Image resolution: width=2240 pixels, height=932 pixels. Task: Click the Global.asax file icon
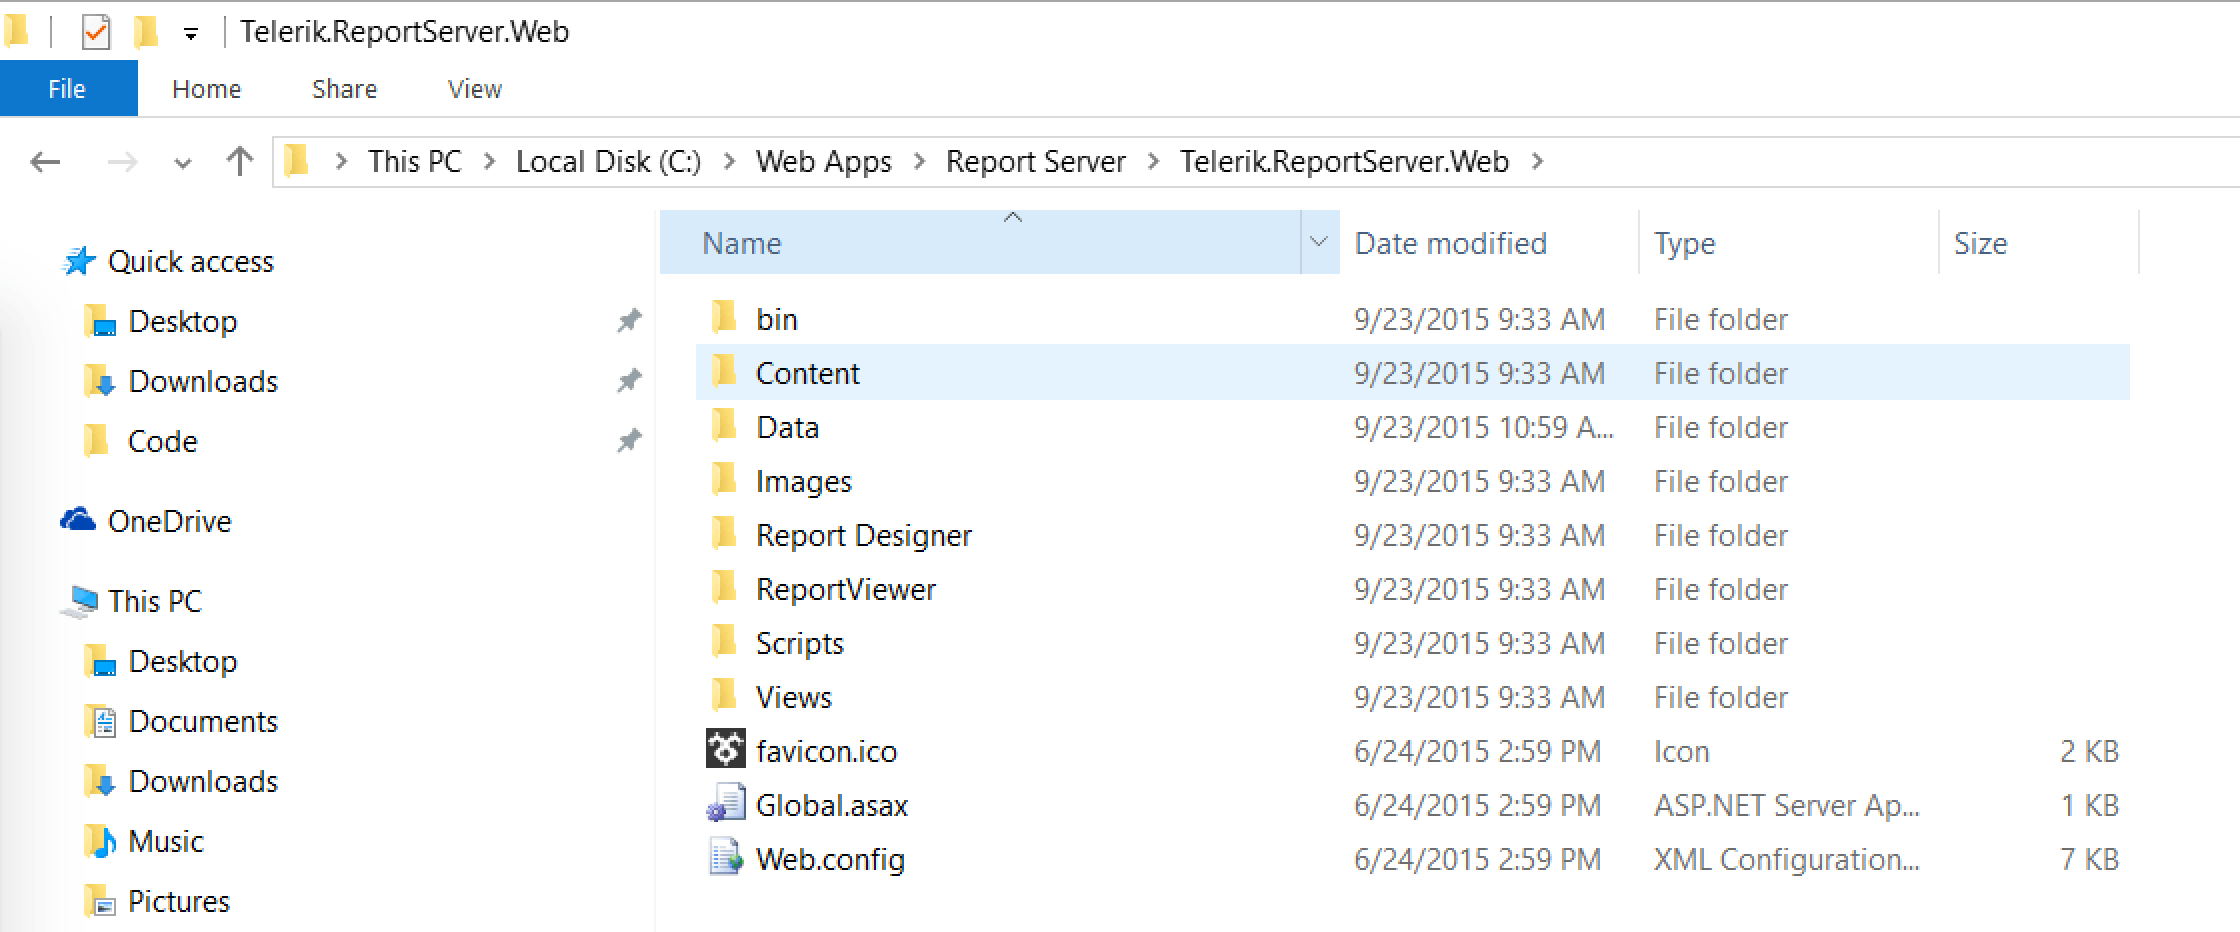pos(725,803)
